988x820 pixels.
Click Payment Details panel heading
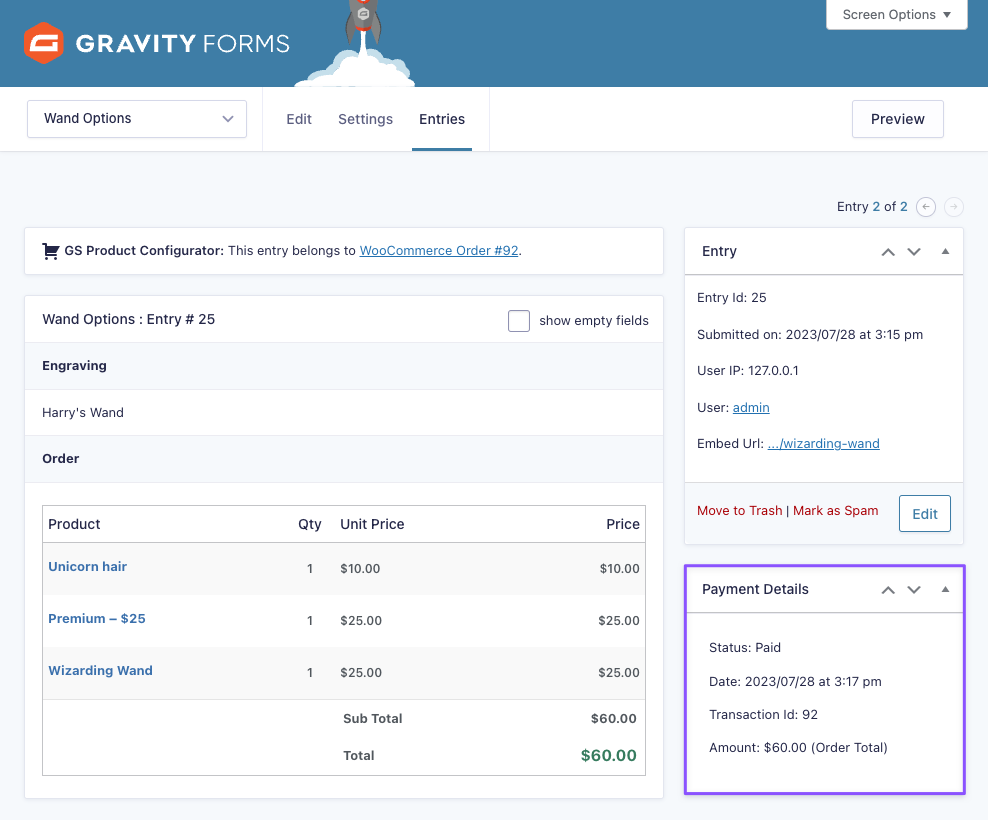[x=755, y=589]
